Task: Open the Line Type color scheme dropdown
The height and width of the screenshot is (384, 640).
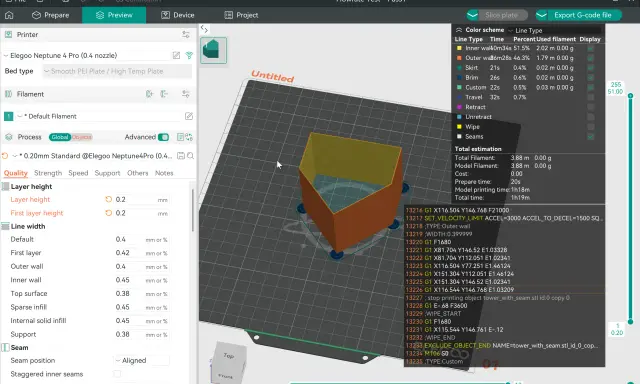Action: (x=554, y=30)
